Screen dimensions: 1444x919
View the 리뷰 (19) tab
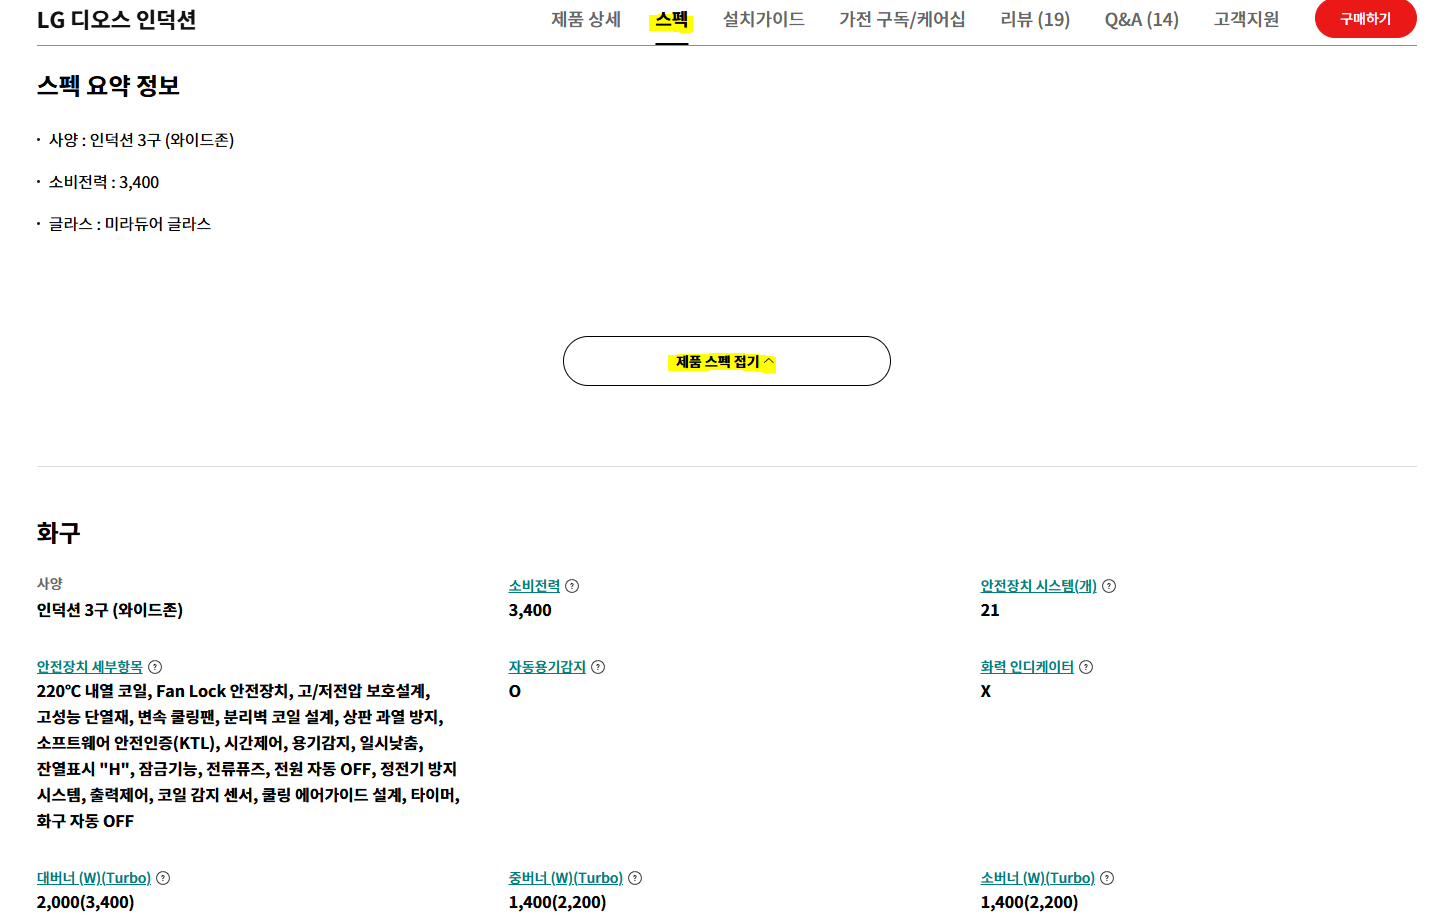pyautogui.click(x=1035, y=19)
